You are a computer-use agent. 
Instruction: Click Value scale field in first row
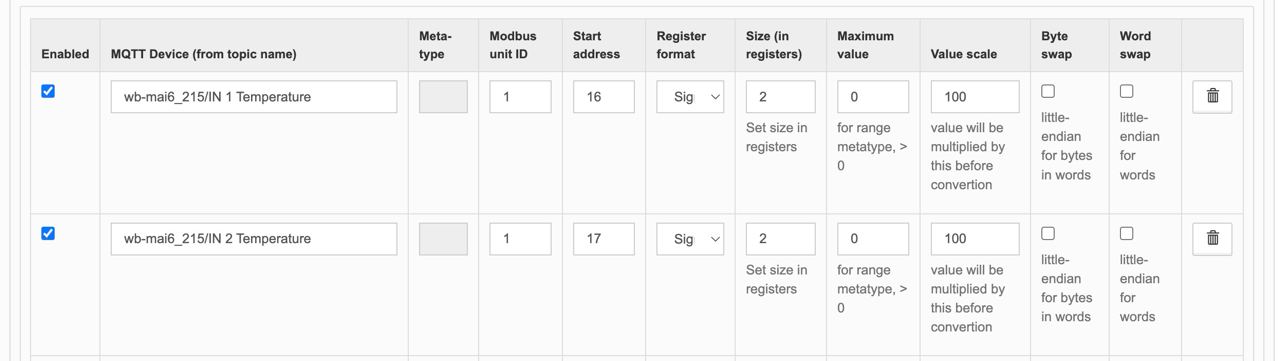[975, 97]
